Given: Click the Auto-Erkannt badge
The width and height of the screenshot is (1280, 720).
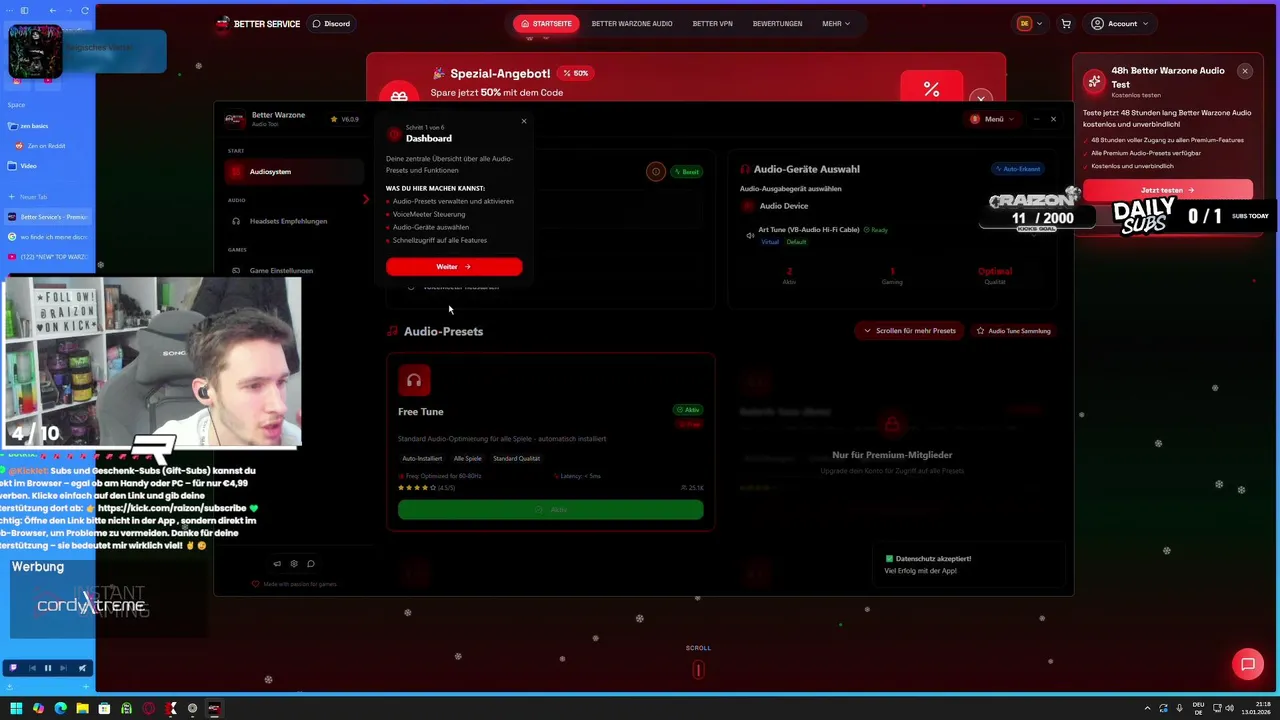Looking at the screenshot, I should point(1017,169).
